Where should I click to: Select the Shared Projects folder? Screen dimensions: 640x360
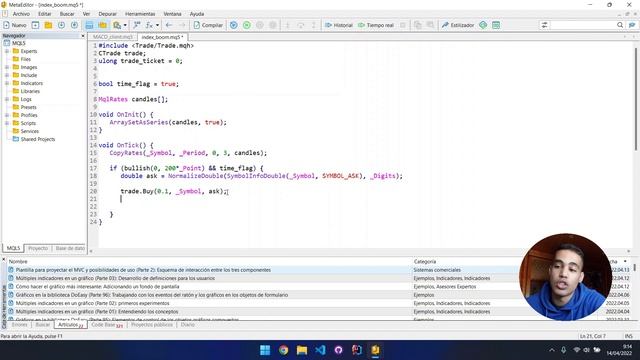(38, 139)
